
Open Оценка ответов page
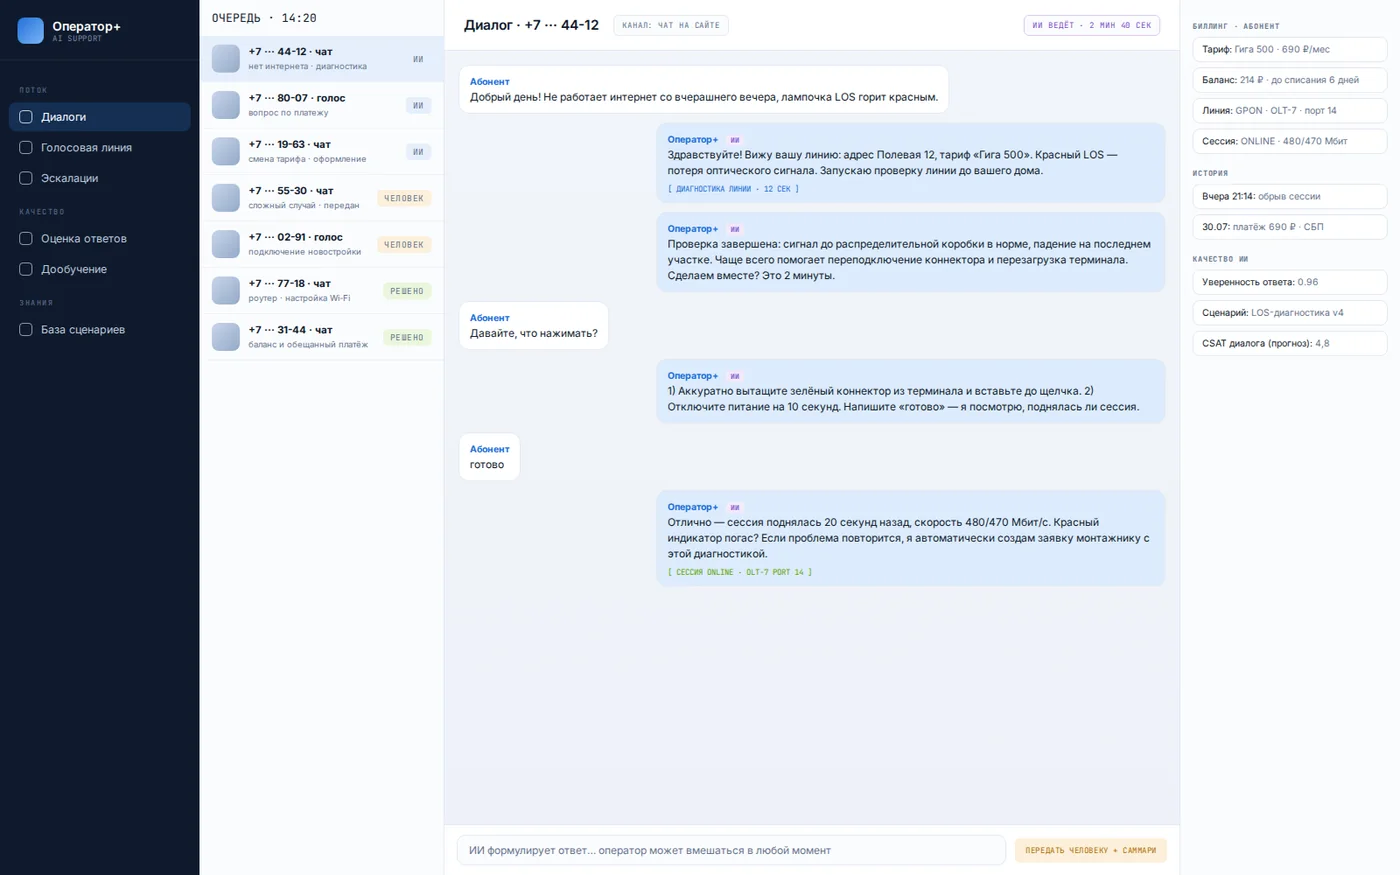[100, 239]
